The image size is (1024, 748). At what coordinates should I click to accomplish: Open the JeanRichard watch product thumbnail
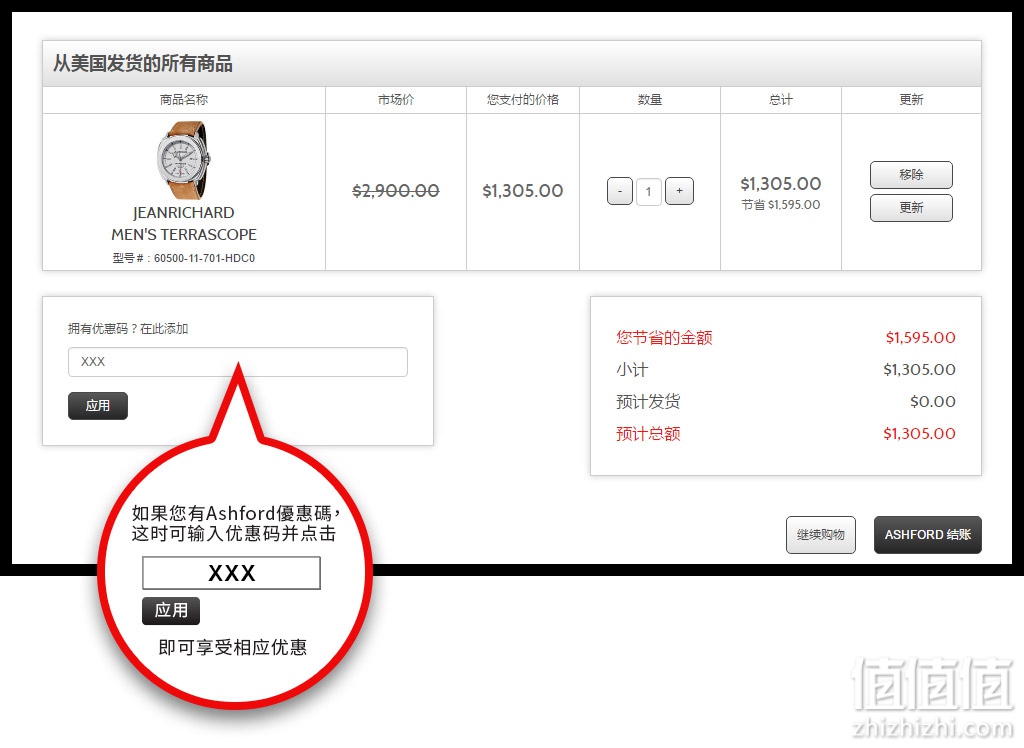(184, 160)
